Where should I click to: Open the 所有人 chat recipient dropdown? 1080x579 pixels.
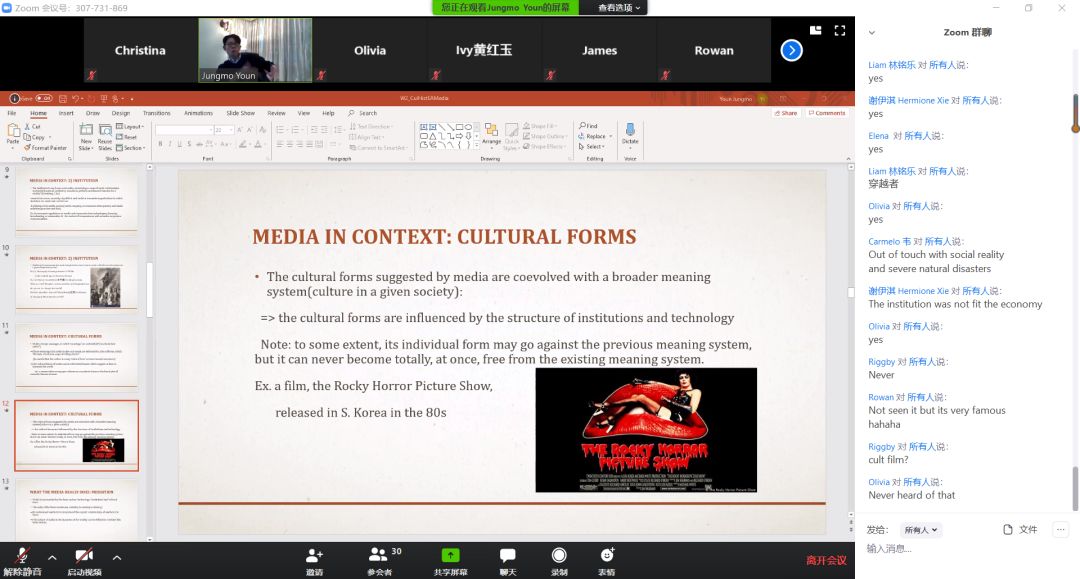pyautogui.click(x=920, y=530)
